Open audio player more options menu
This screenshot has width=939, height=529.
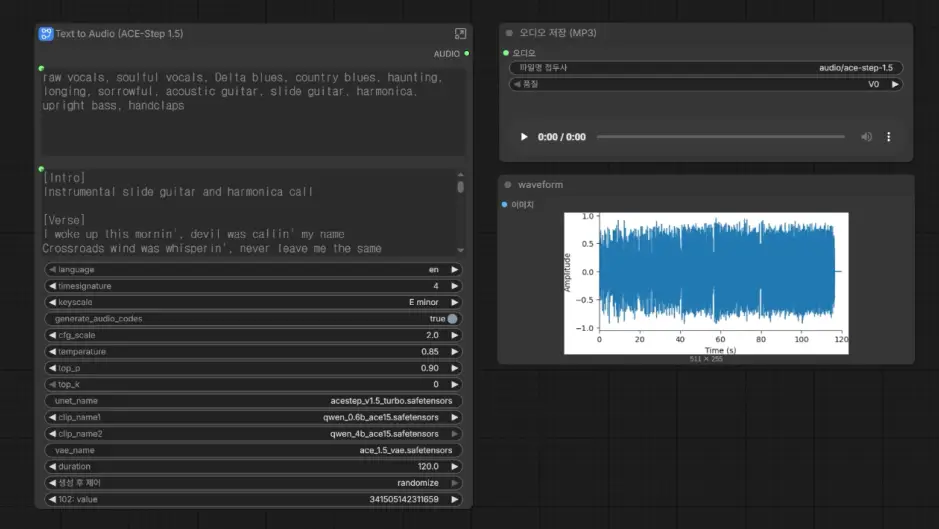pos(889,137)
